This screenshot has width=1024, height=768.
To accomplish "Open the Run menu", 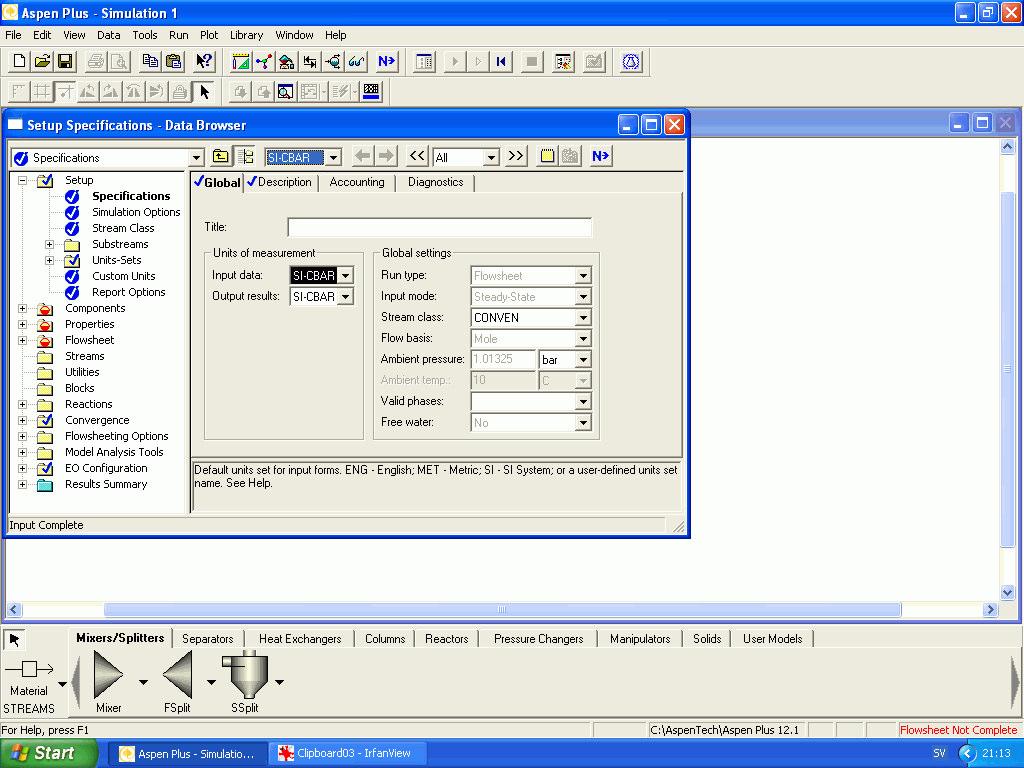I will click(178, 35).
